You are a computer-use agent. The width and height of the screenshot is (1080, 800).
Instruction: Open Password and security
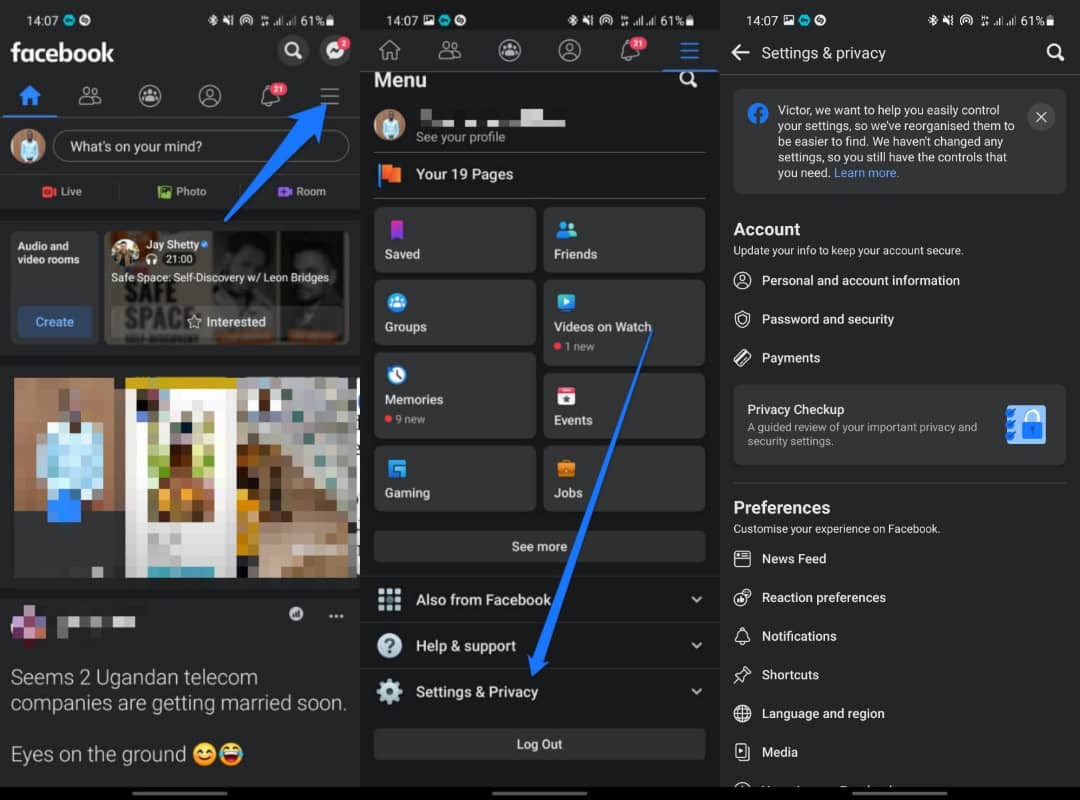click(899, 319)
